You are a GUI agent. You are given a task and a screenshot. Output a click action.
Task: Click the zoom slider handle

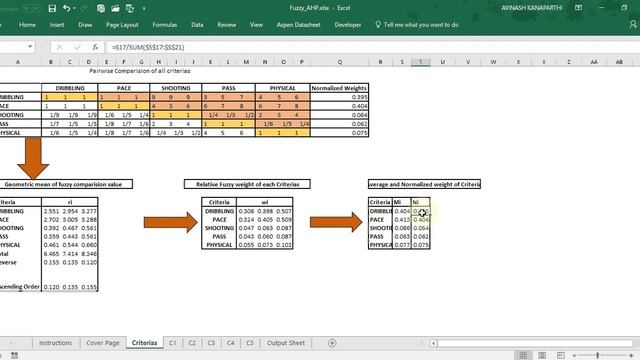point(598,356)
